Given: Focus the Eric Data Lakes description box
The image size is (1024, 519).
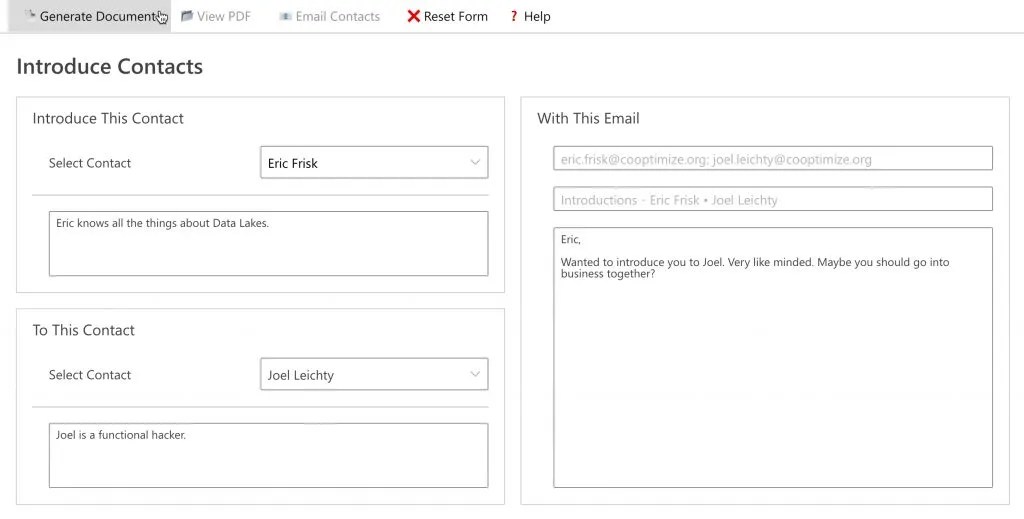Looking at the screenshot, I should coord(268,243).
